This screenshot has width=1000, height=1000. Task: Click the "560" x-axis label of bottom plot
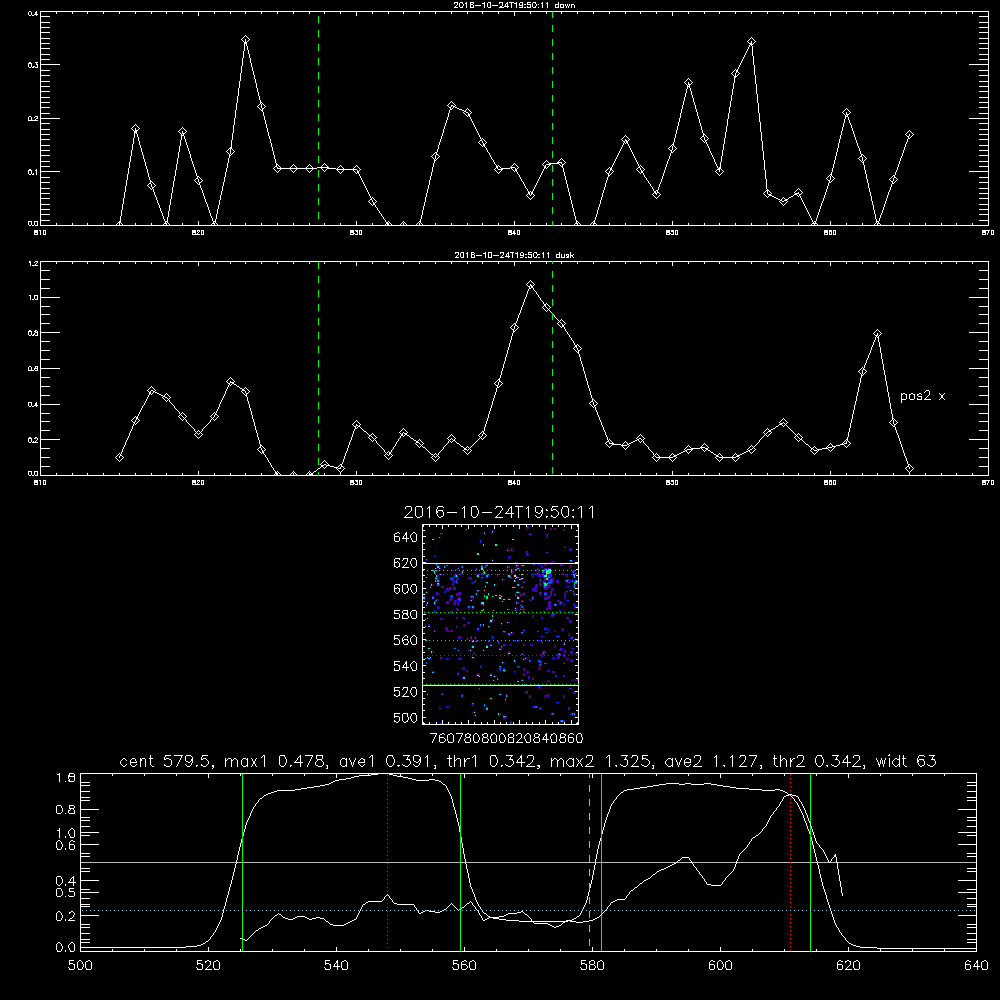click(464, 966)
